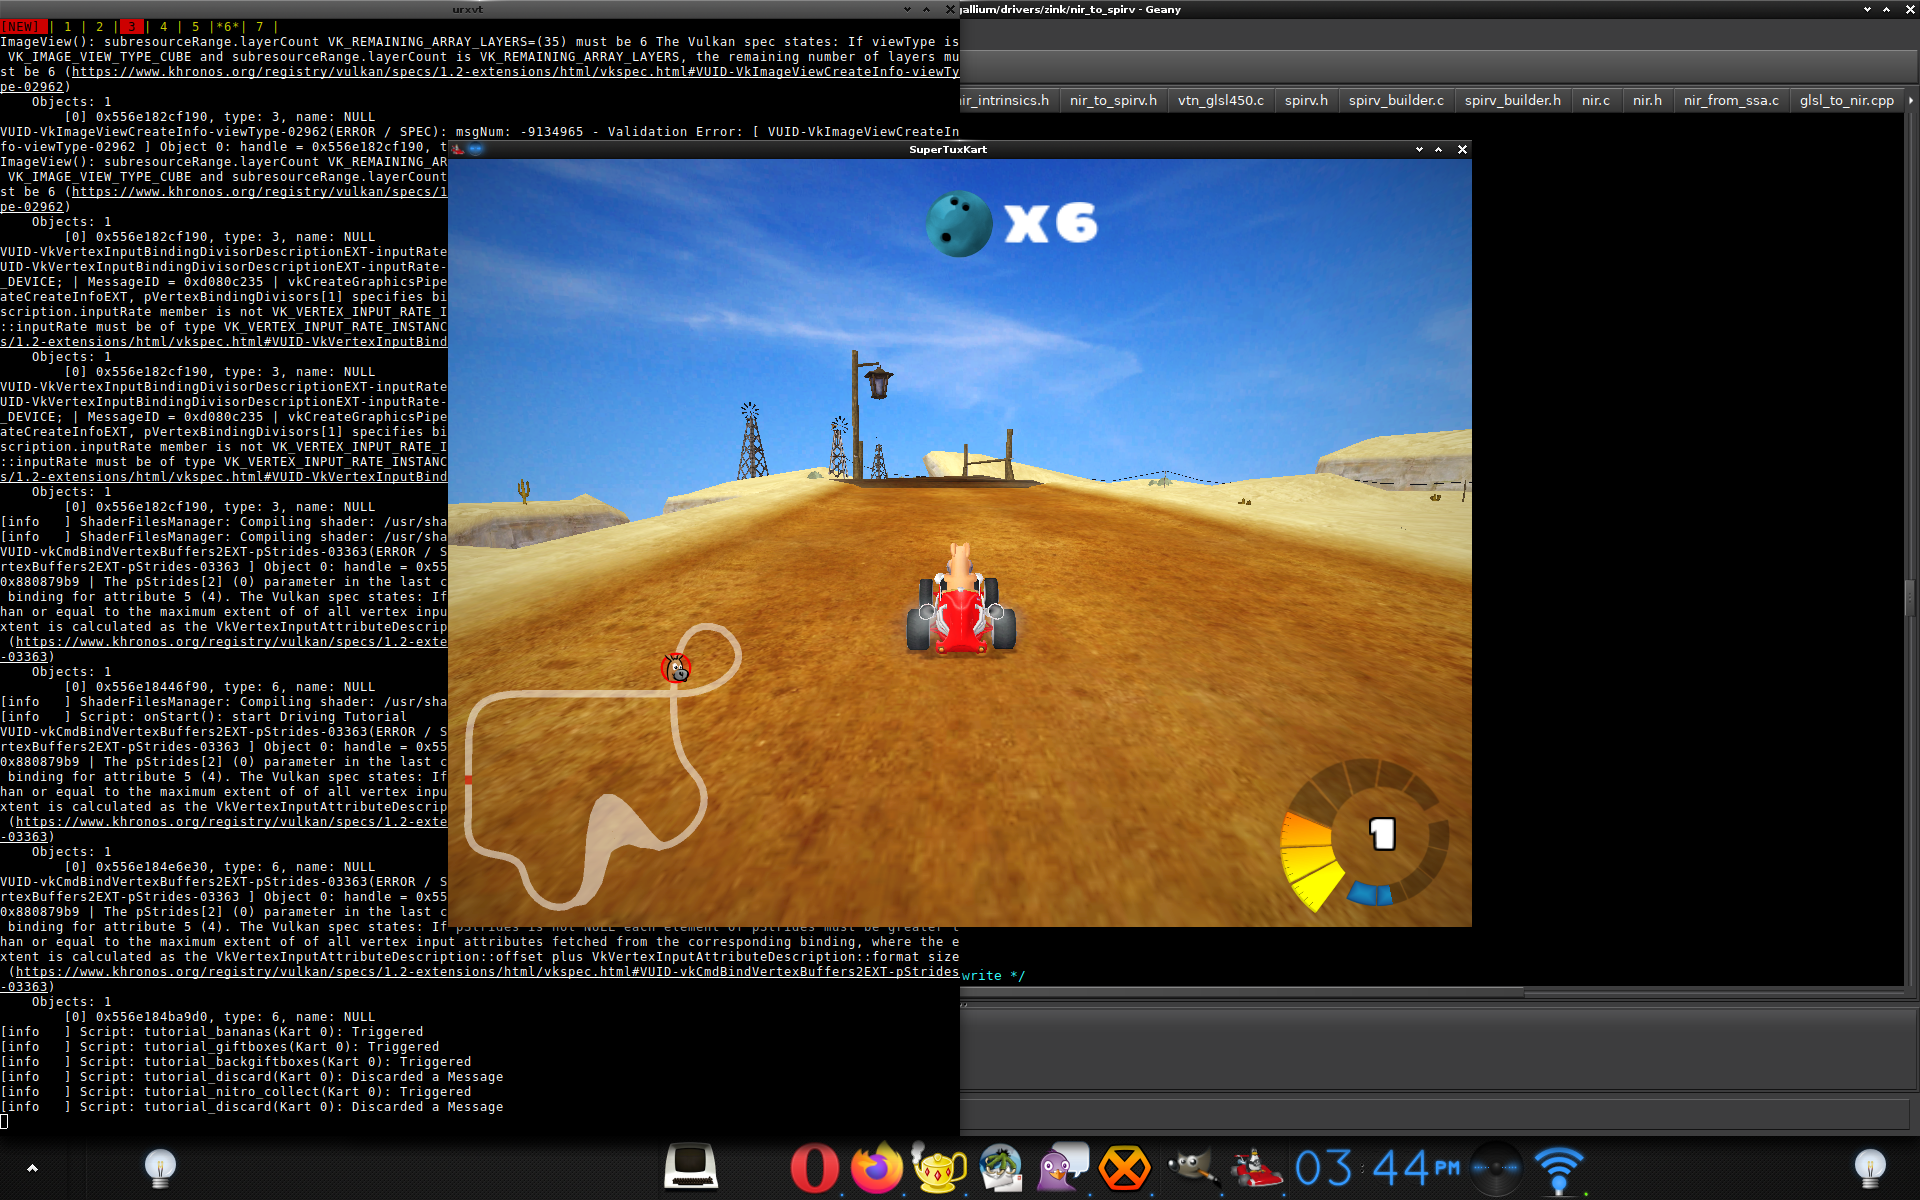Viewport: 1920px width, 1200px height.
Task: Maximize the urxvt window with up arrow
Action: click(x=926, y=9)
